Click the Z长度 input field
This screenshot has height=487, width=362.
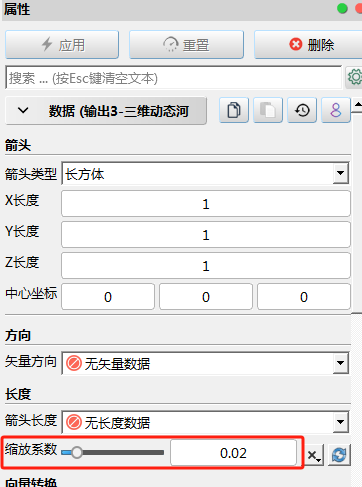pos(206,266)
